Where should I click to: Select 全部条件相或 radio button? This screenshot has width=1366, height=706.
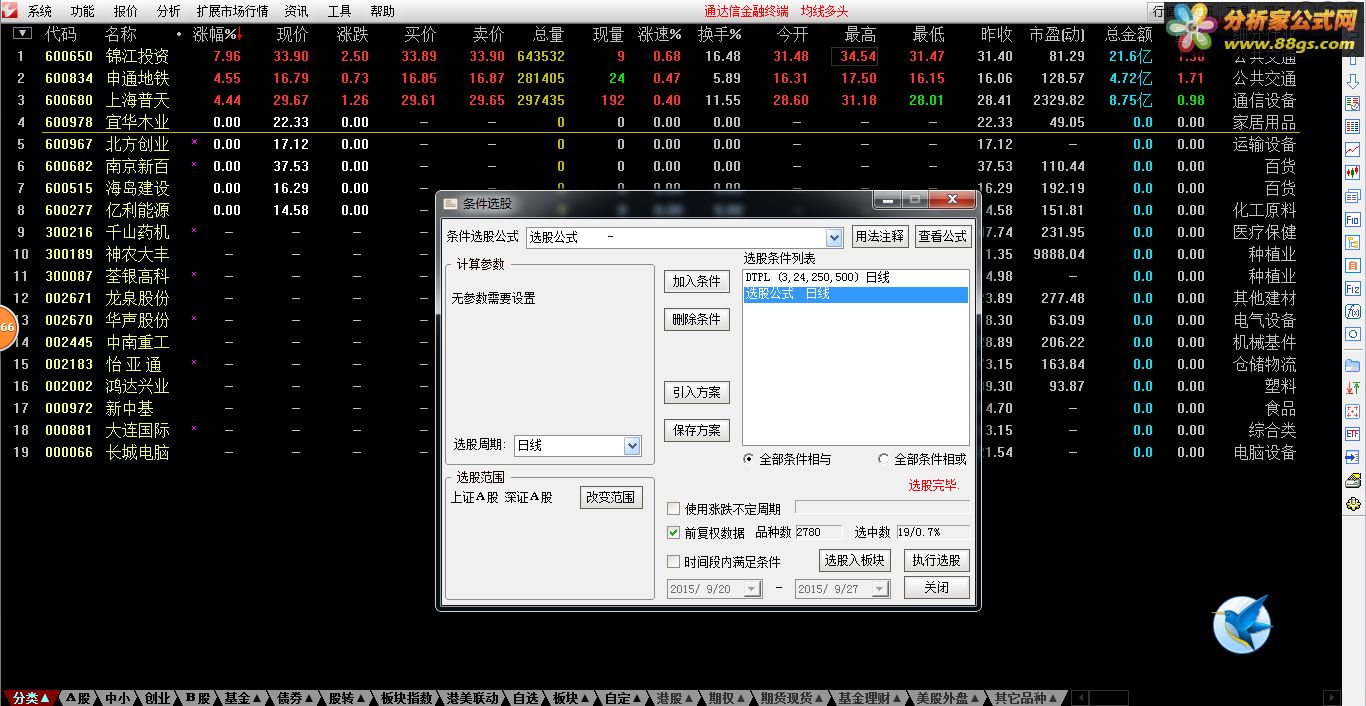point(883,459)
